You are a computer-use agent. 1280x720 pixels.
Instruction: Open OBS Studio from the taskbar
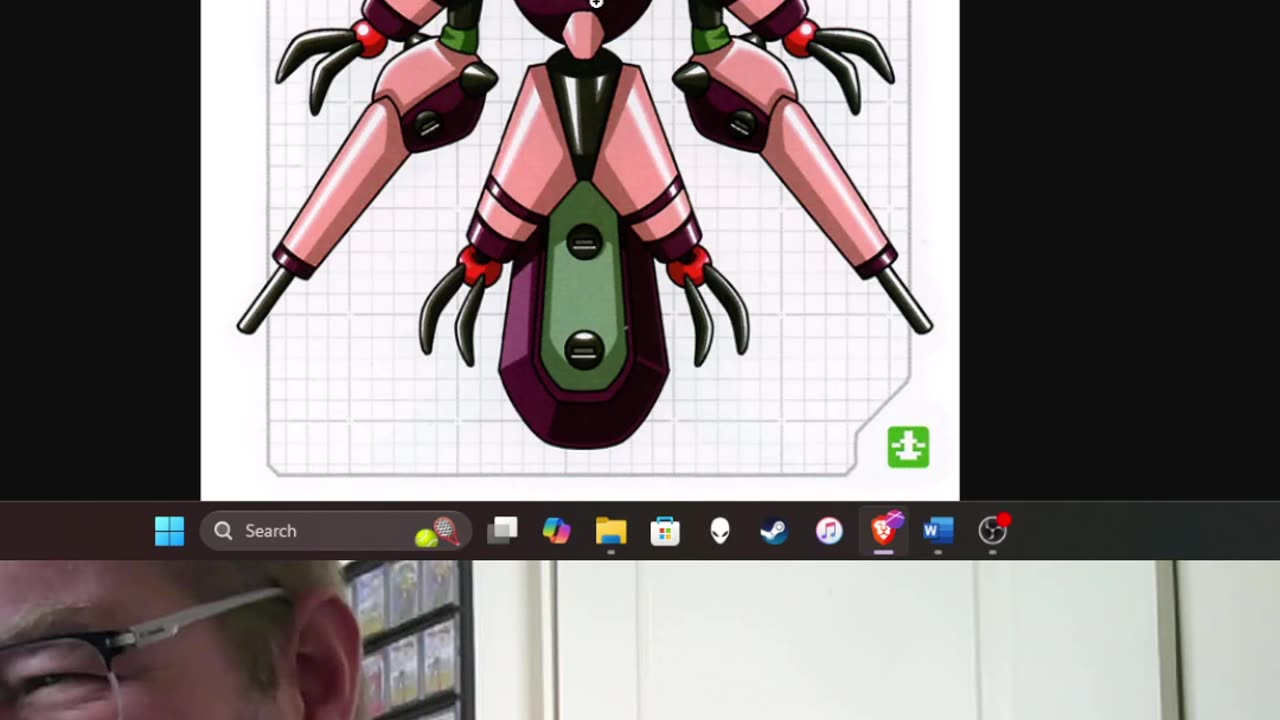pyautogui.click(x=993, y=530)
